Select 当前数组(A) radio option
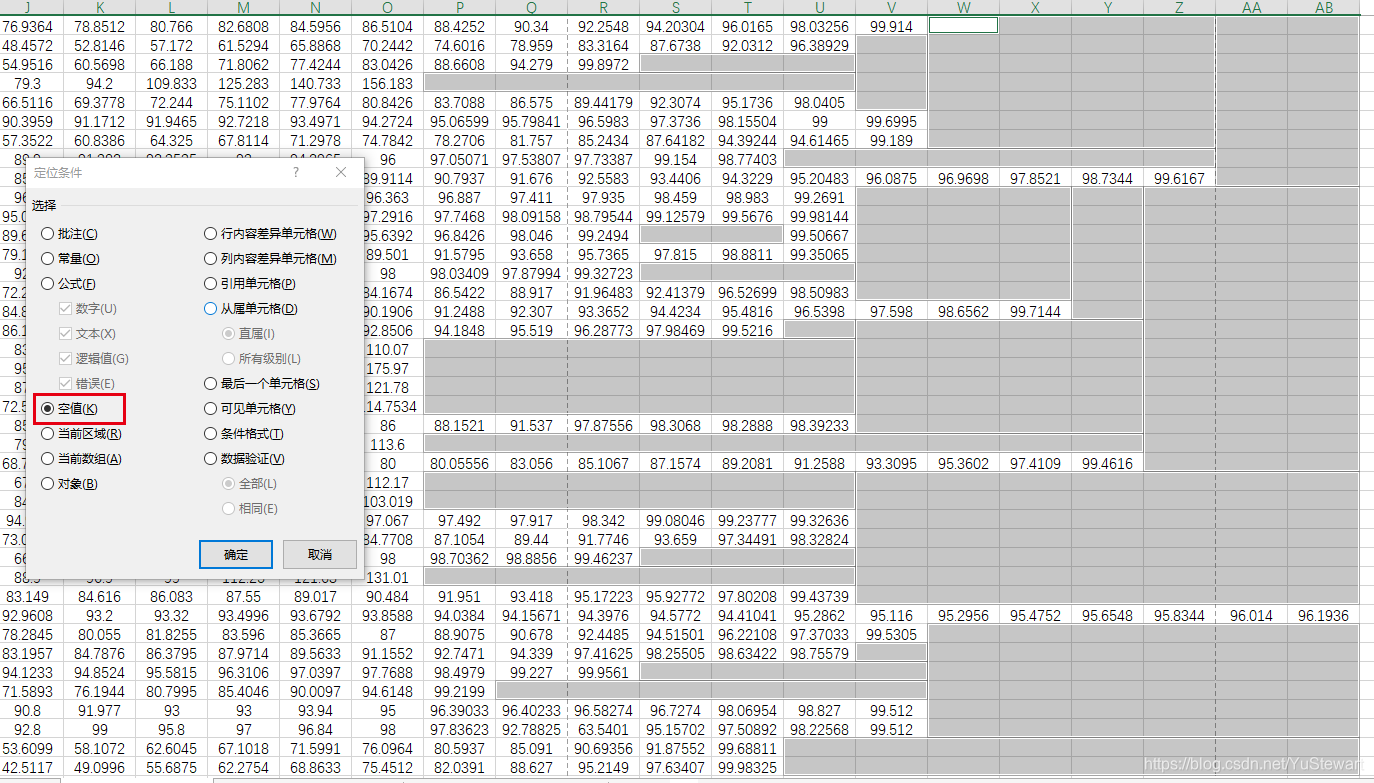This screenshot has height=783, width=1374. coord(81,459)
